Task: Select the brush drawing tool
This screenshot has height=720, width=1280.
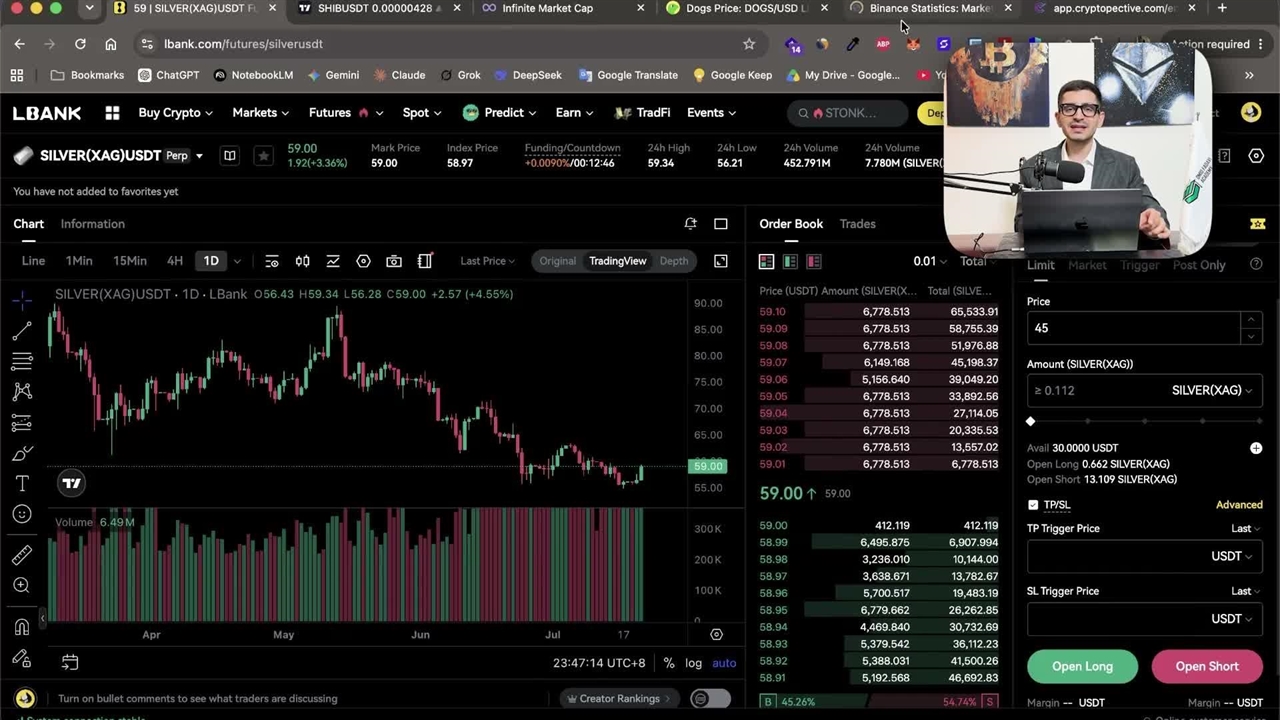Action: click(x=22, y=453)
